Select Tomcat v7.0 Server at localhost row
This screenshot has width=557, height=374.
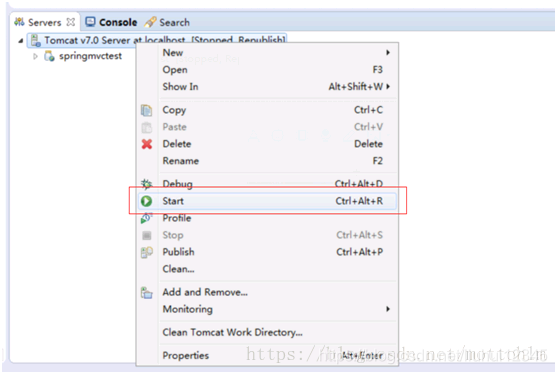click(x=157, y=40)
